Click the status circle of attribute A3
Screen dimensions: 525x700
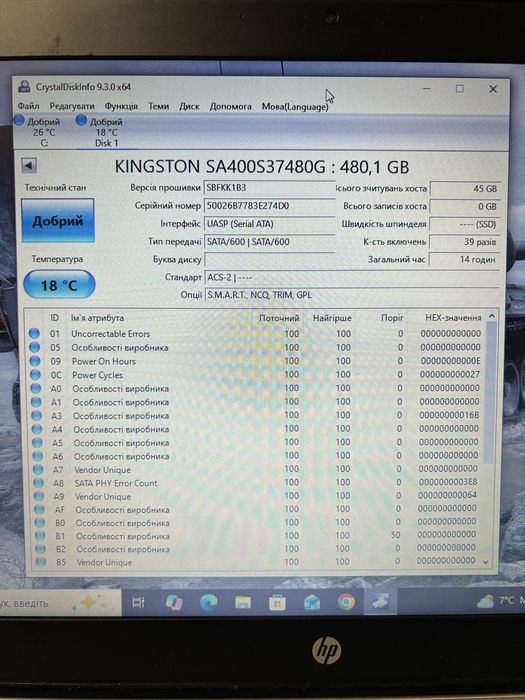click(37, 416)
